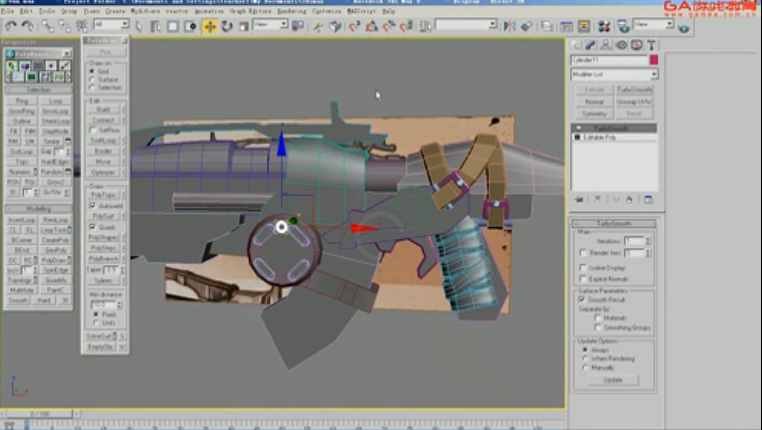Viewport: 762px width, 430px height.
Task: Open the Select by Name list
Action: 156,26
